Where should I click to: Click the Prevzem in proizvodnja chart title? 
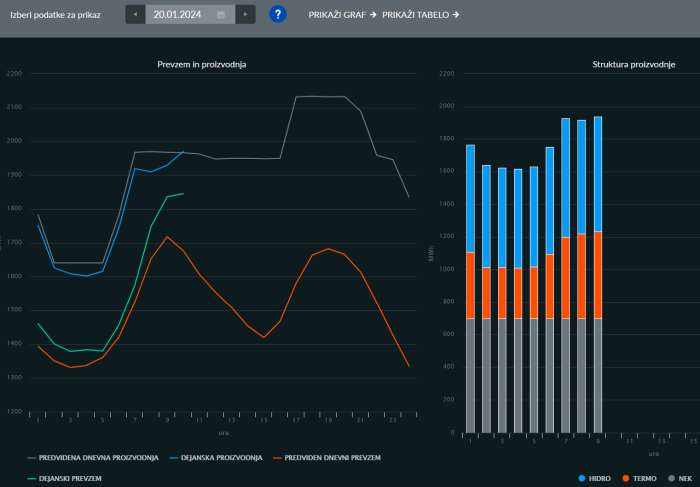click(202, 64)
